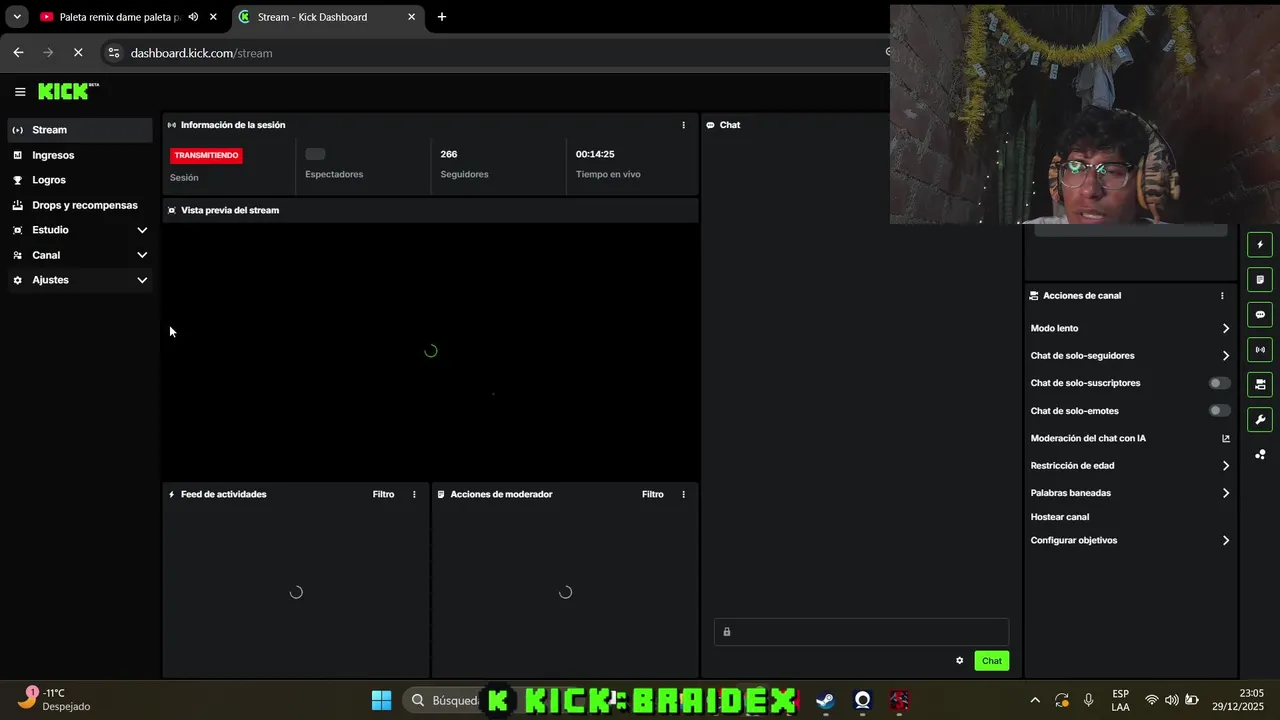Click the microphone tray icon
The height and width of the screenshot is (720, 1280).
[1089, 700]
